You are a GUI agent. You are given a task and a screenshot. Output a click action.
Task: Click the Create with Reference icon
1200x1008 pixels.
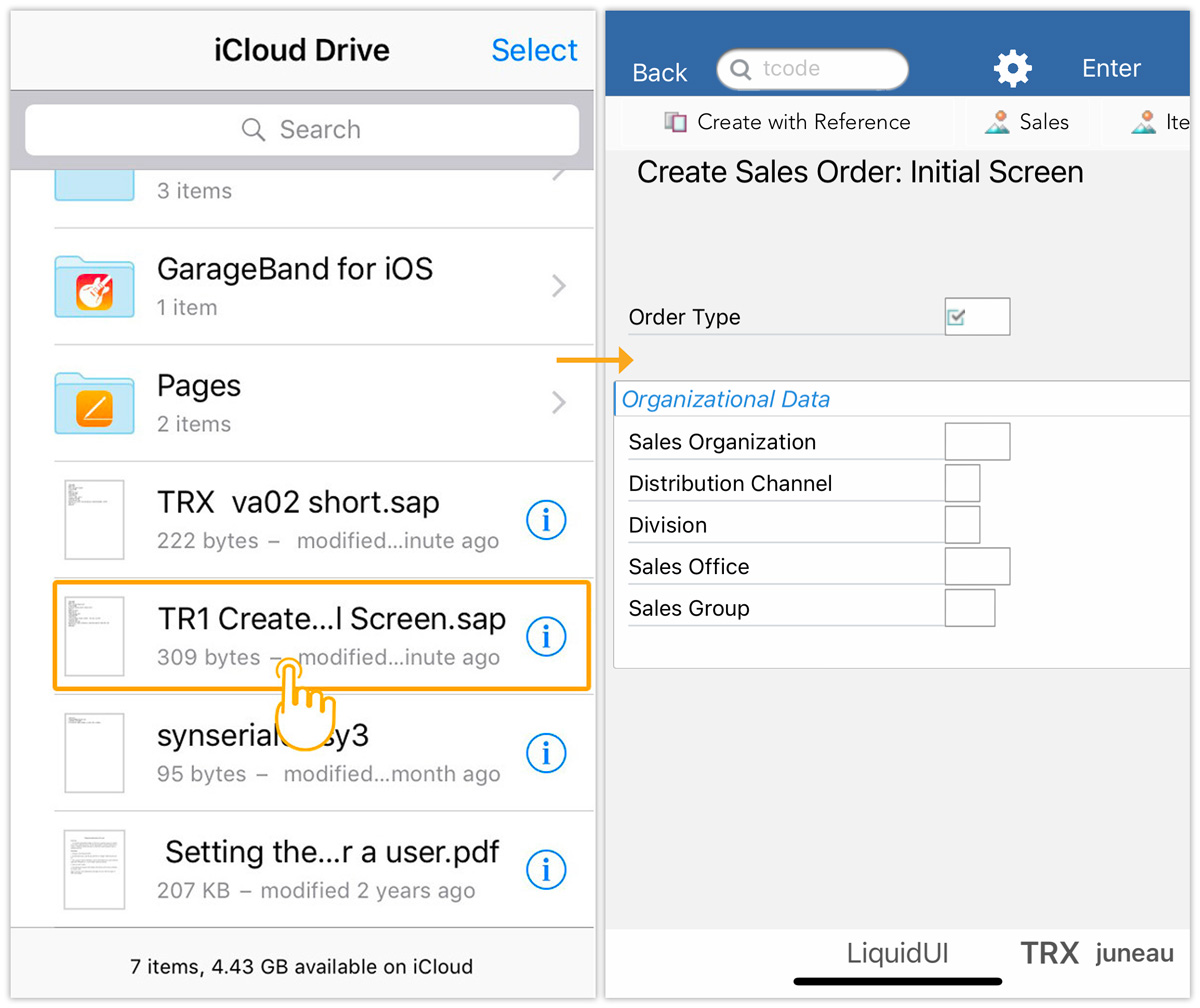click(x=676, y=123)
